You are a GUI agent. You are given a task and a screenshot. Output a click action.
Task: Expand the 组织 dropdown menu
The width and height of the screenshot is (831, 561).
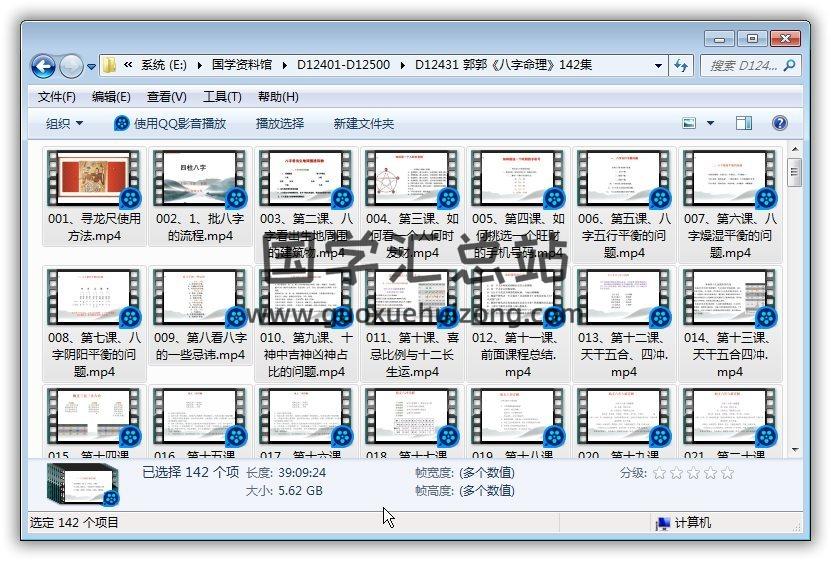click(64, 123)
